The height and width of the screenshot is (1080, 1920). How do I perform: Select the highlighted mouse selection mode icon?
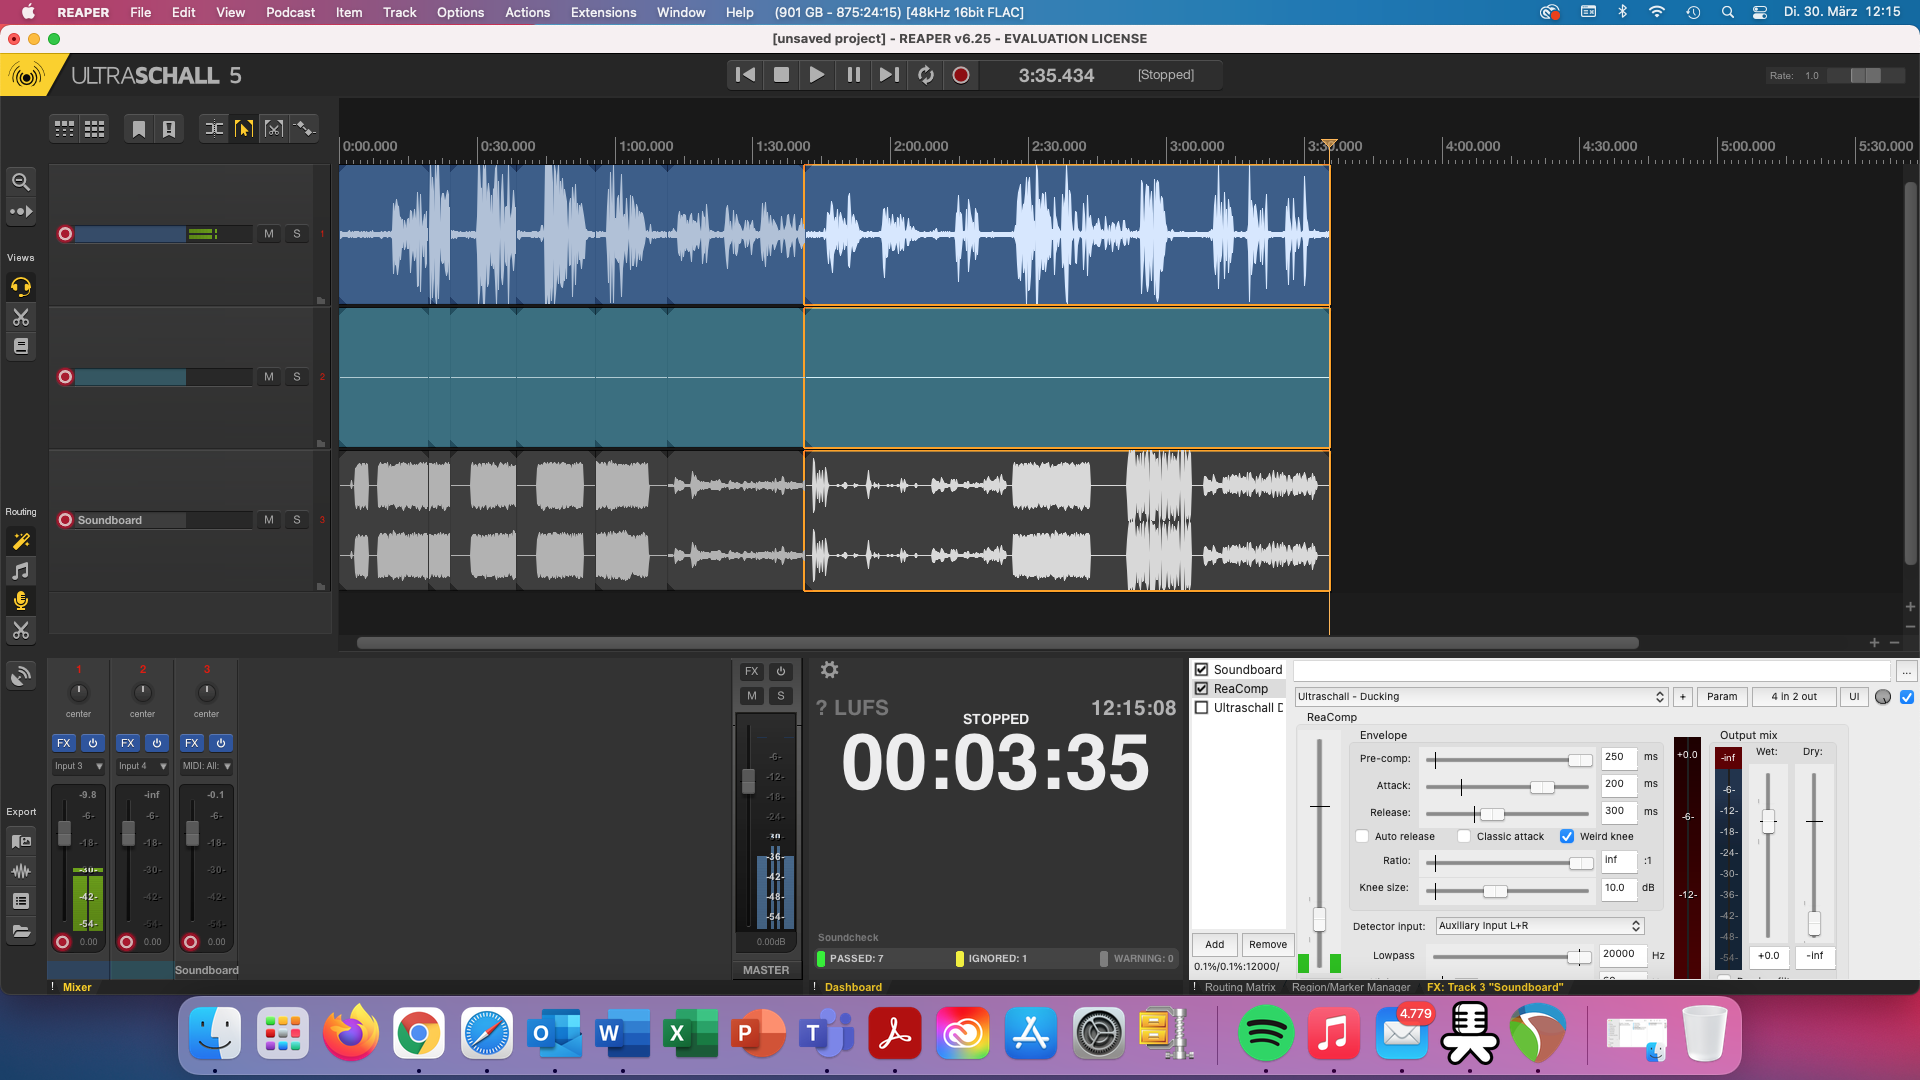243,129
